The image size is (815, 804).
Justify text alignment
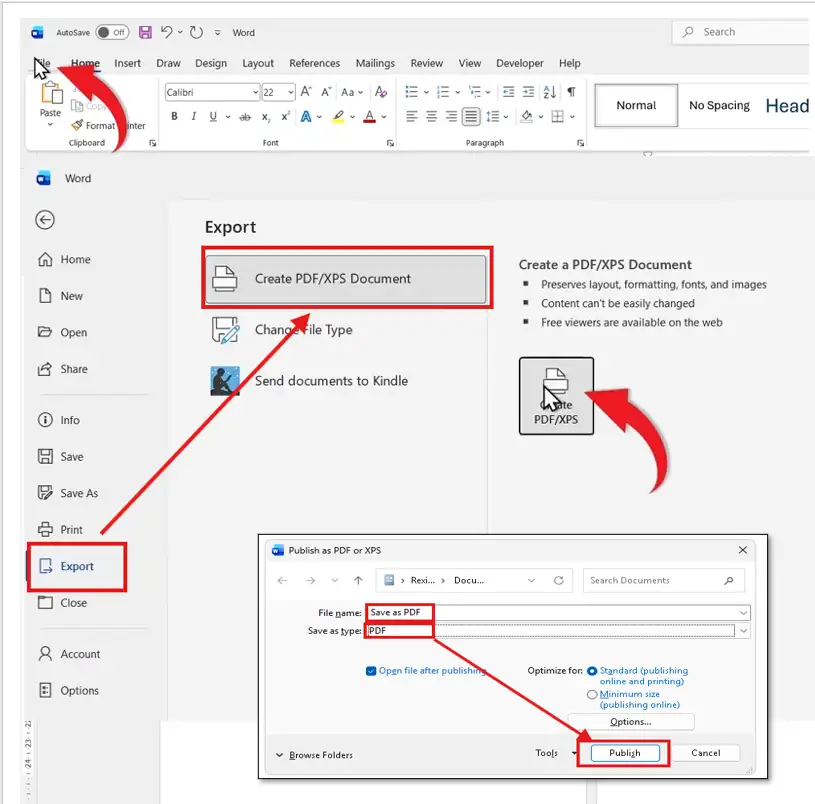click(471, 116)
